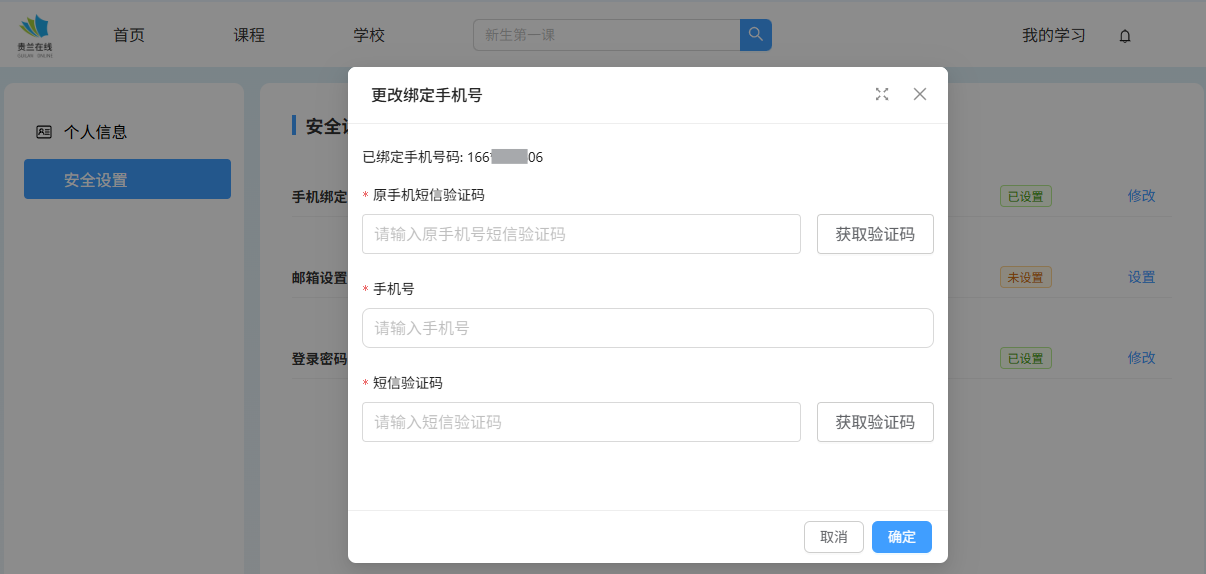This screenshot has width=1206, height=574.
Task: Get verification code for new phone
Action: [x=875, y=422]
